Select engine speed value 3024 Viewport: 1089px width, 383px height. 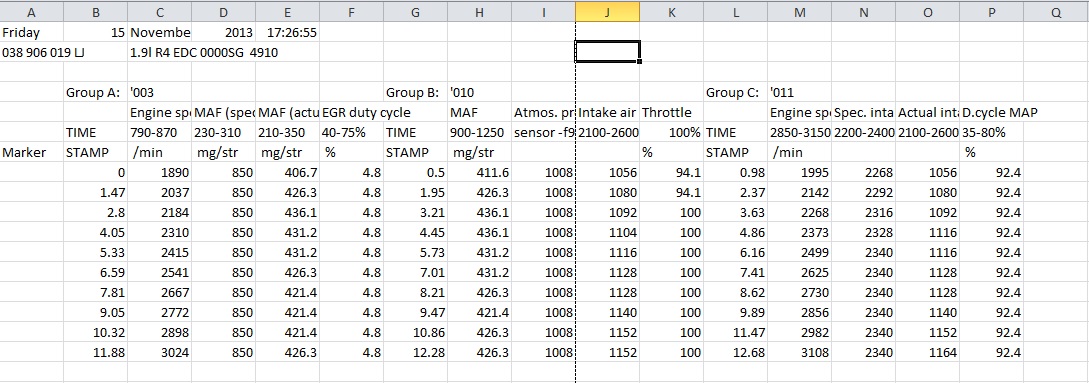(160, 352)
